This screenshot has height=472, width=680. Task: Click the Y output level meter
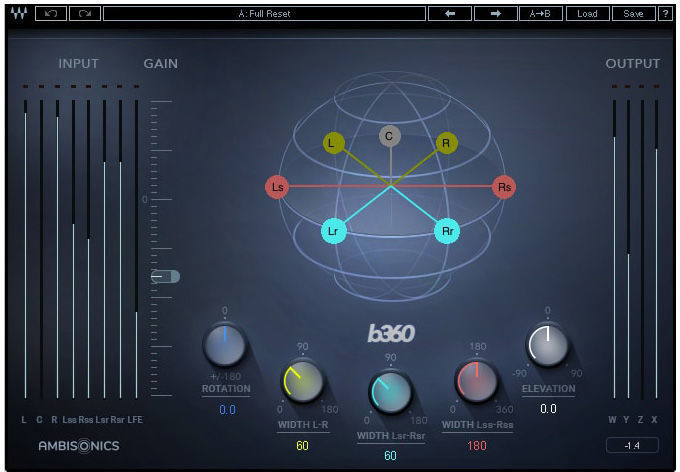tap(628, 249)
